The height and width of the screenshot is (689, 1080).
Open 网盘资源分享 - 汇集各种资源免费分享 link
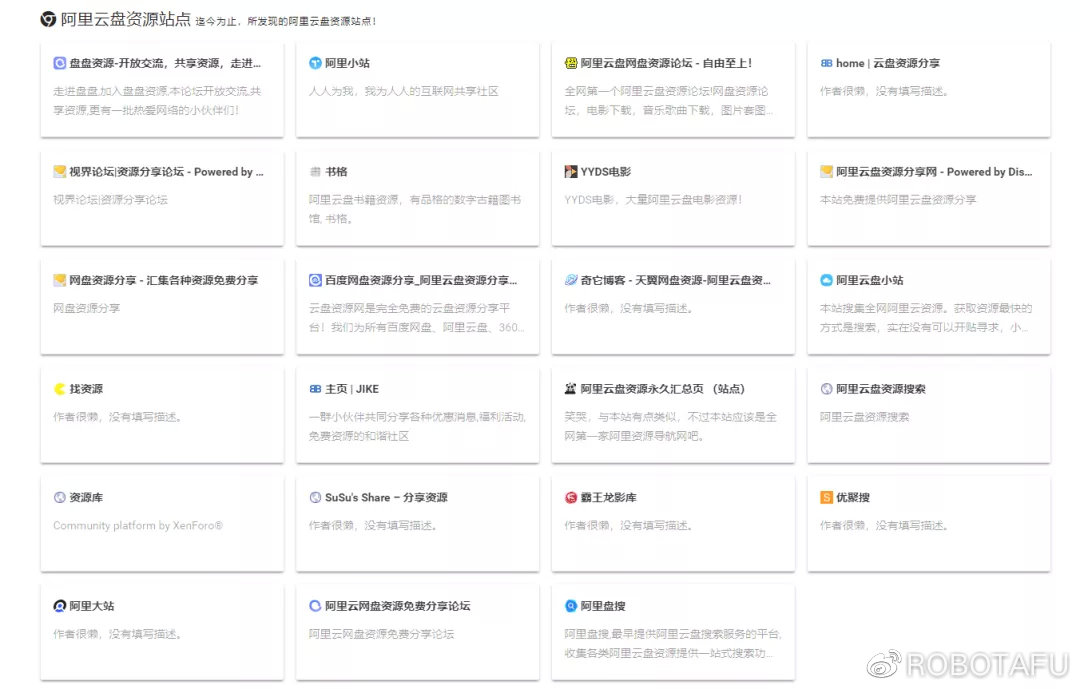pos(164,280)
